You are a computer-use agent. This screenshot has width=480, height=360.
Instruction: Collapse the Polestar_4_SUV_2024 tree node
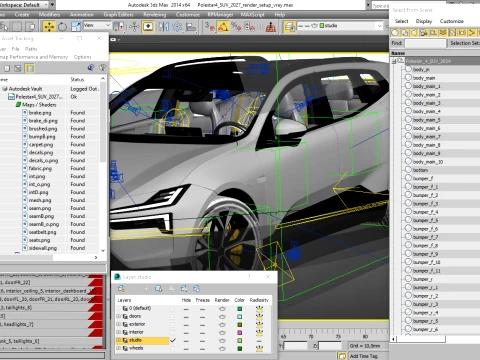point(394,61)
